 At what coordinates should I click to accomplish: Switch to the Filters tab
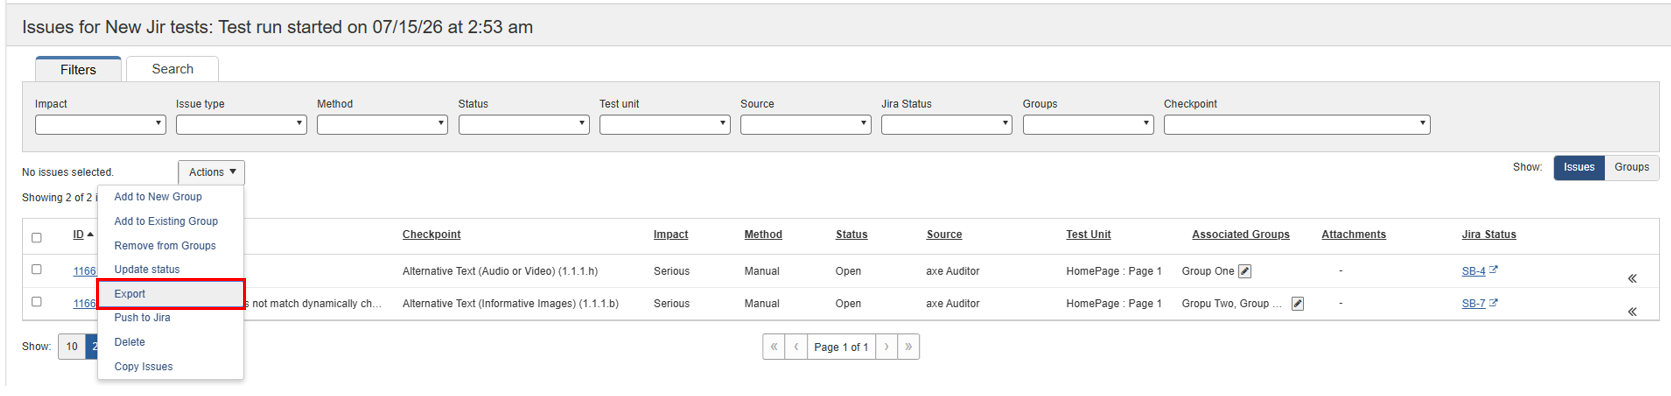[x=78, y=69]
